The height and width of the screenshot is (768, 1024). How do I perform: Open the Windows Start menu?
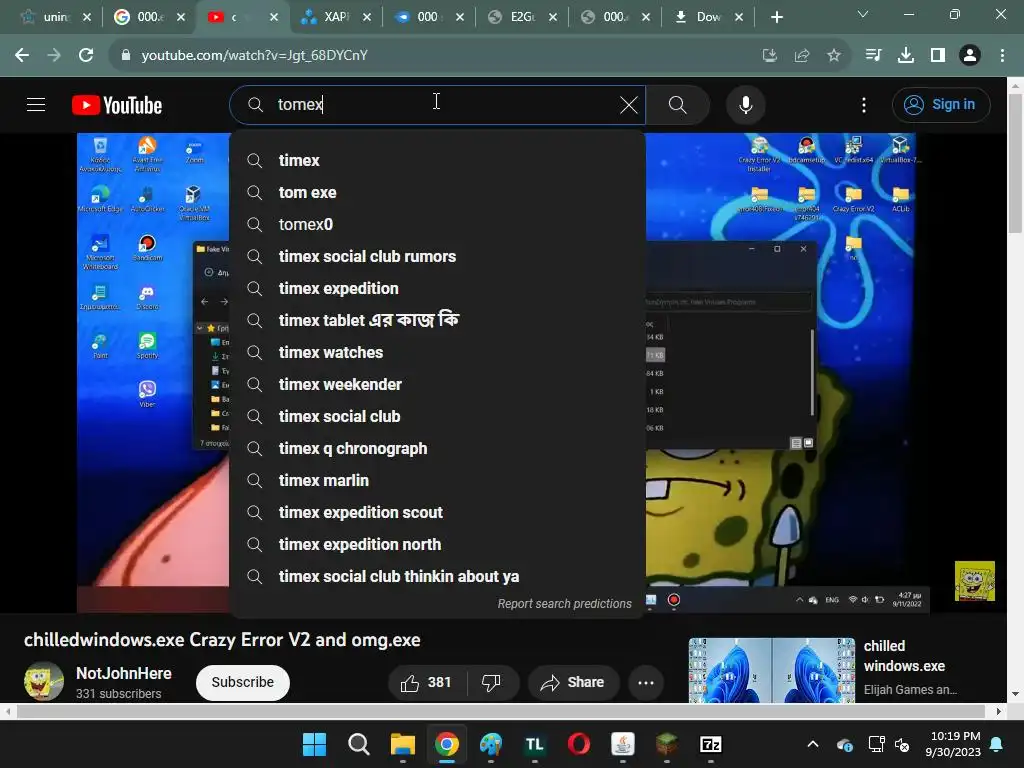click(314, 744)
